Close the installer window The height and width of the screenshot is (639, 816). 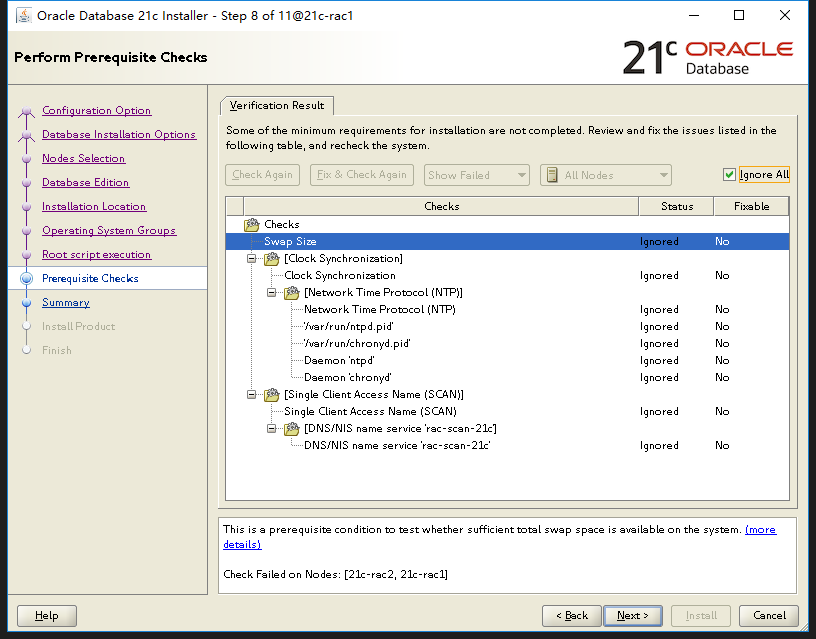click(x=785, y=16)
